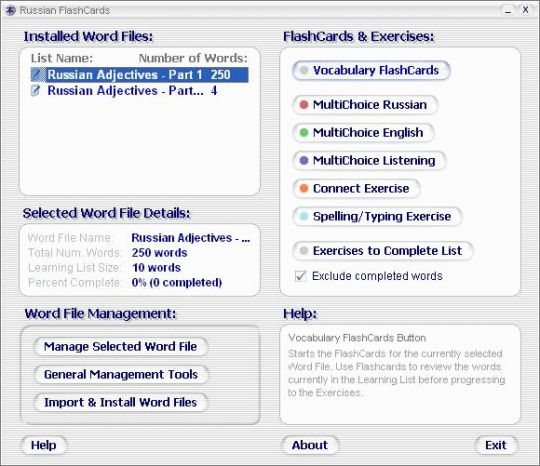Begin the Connect Exercise
The image size is (540, 466).
356,188
